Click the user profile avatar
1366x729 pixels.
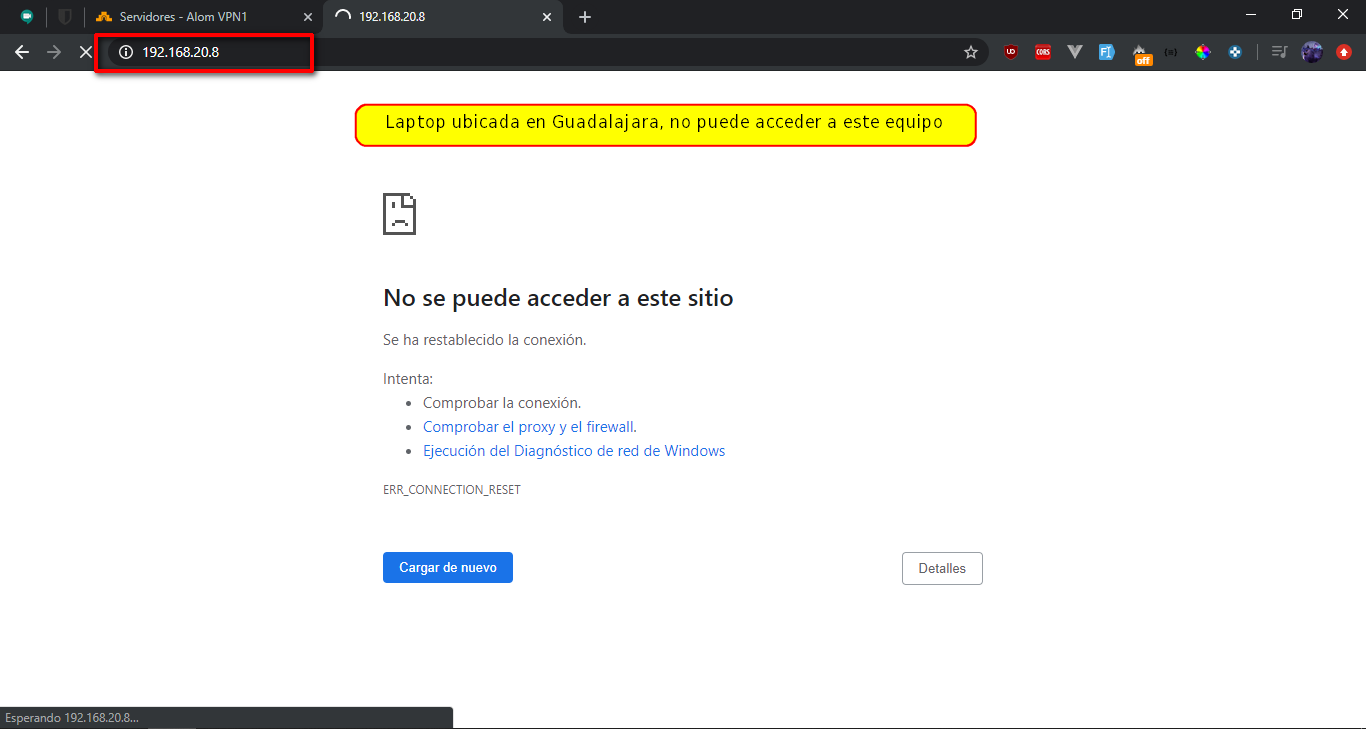click(x=1312, y=52)
